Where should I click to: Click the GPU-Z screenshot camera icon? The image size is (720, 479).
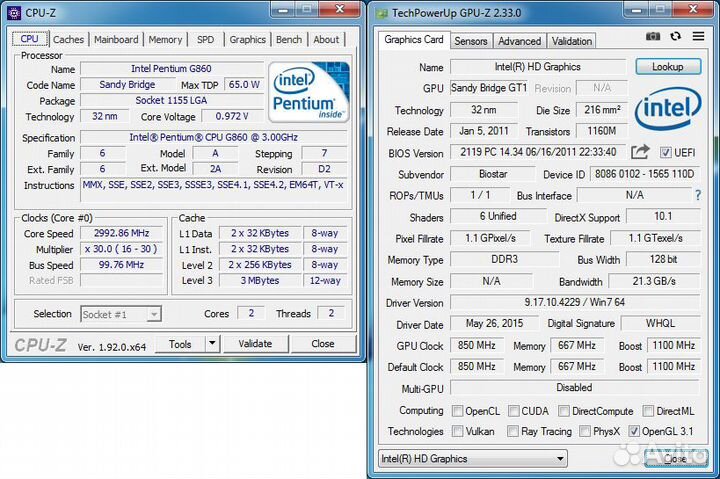[652, 36]
